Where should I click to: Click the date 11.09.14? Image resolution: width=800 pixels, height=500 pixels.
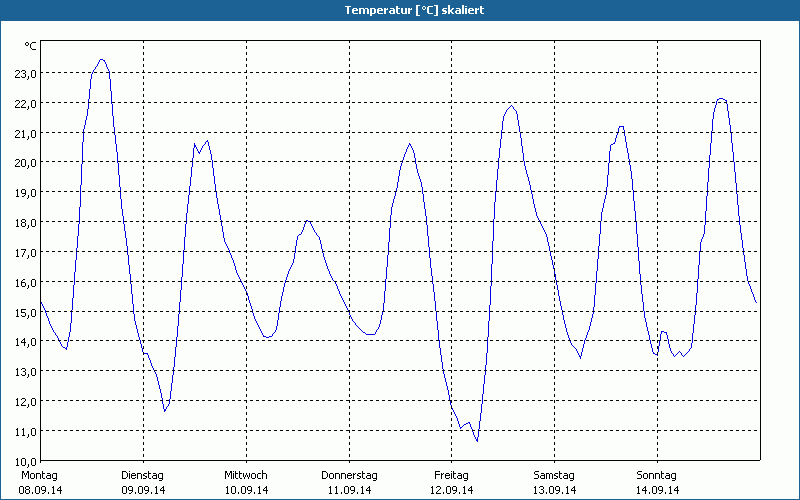point(349,490)
